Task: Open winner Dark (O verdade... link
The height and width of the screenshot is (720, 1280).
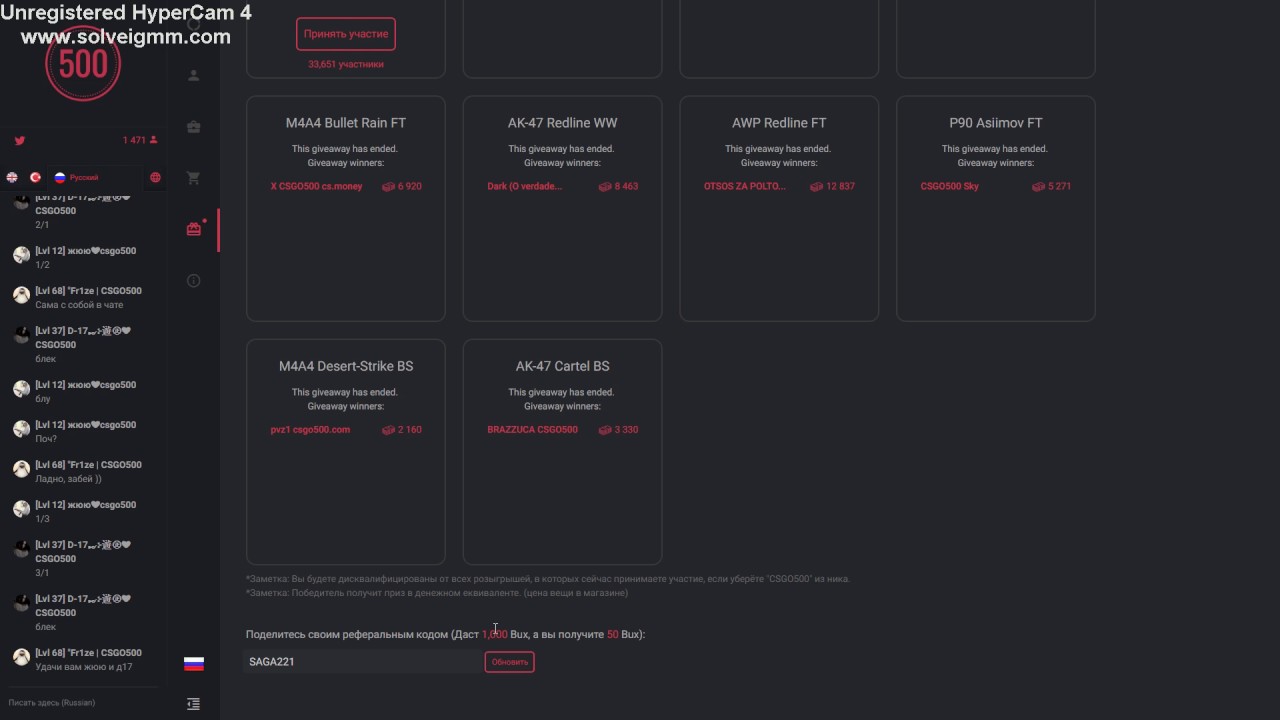Action: (x=525, y=186)
